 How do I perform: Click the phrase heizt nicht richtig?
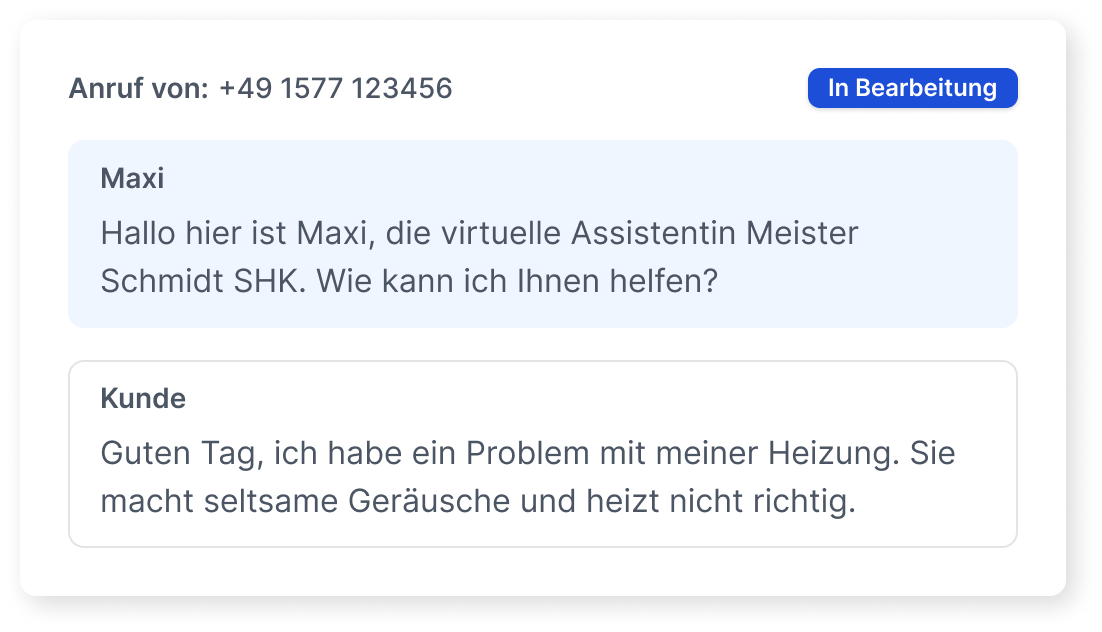(x=721, y=501)
